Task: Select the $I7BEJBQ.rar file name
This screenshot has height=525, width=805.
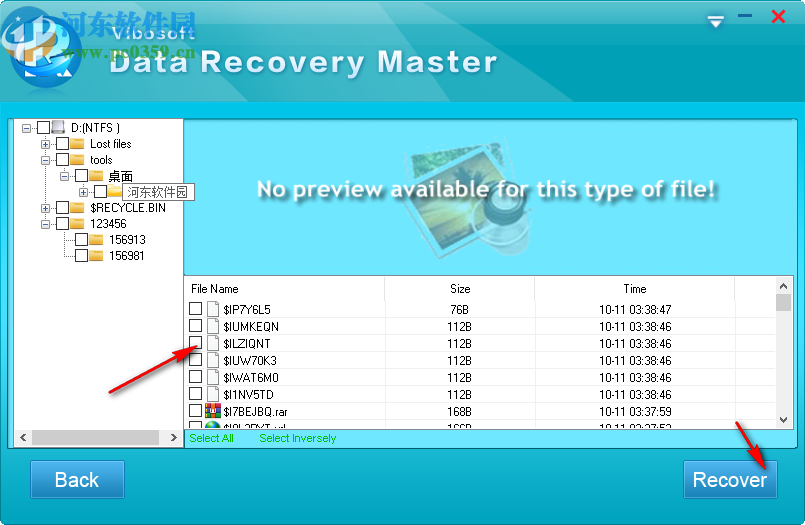Action: point(255,412)
